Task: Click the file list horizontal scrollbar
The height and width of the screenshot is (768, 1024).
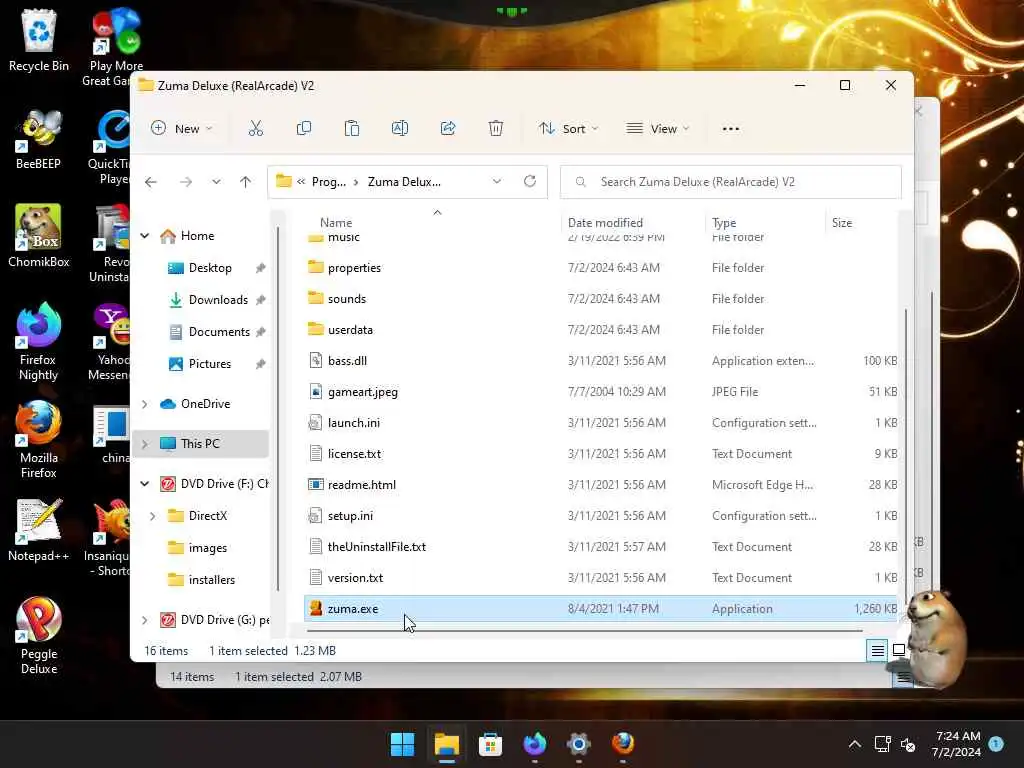Action: [x=584, y=631]
